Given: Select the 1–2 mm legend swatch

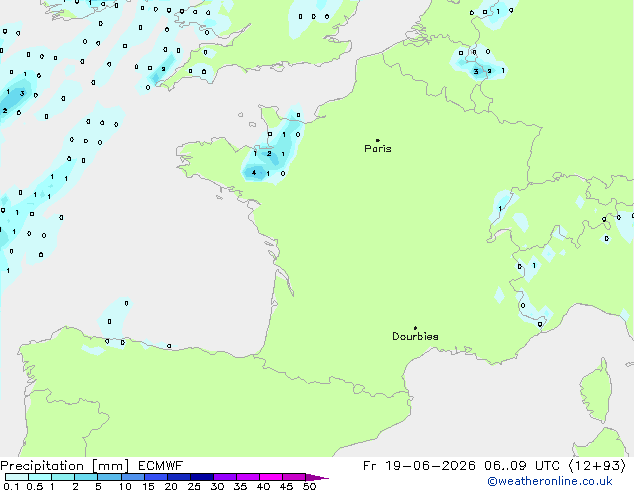Looking at the screenshot, I should pos(63,477).
